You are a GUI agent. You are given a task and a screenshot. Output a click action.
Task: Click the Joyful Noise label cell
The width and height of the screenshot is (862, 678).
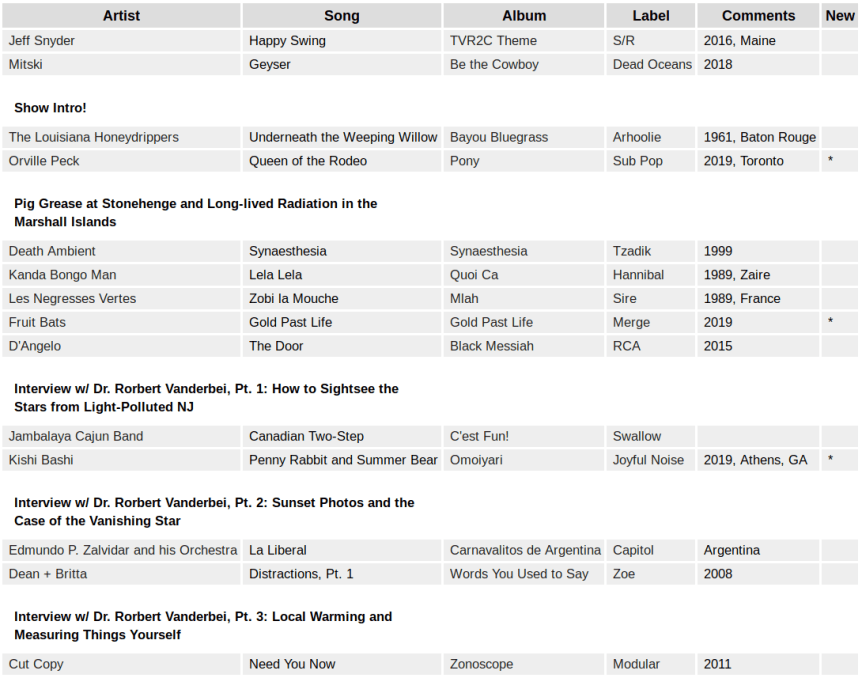coord(649,460)
